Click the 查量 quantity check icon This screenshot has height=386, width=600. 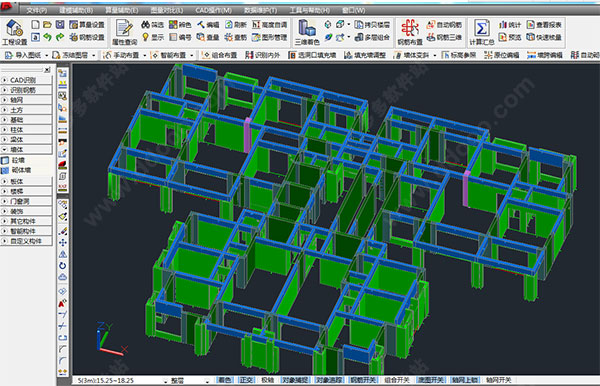[x=201, y=37]
